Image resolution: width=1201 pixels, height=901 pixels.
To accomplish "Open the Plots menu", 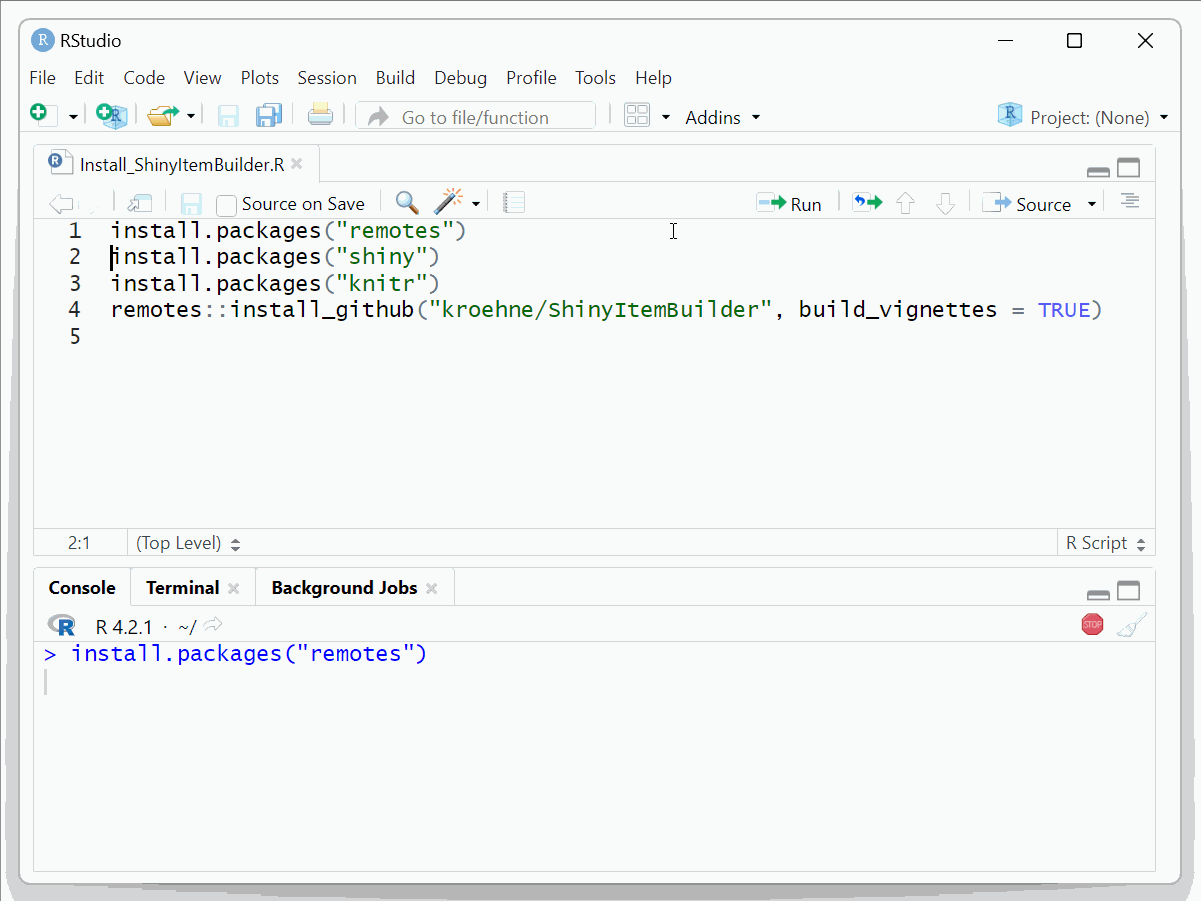I will [260, 78].
